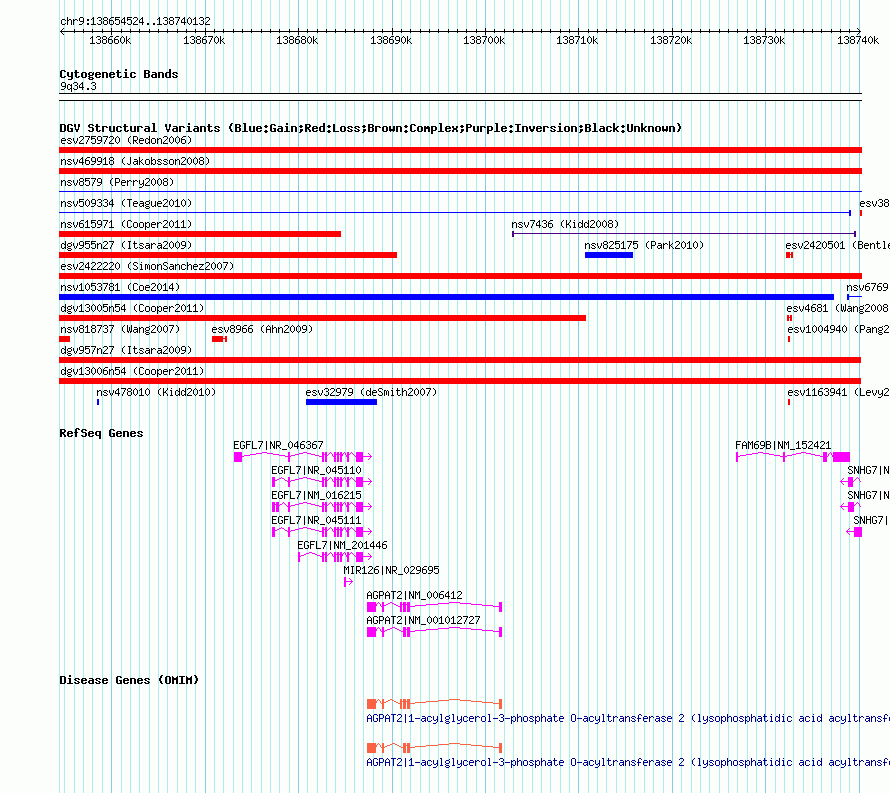
Task: Click the RefSeq Genes track title
Action: 101,433
